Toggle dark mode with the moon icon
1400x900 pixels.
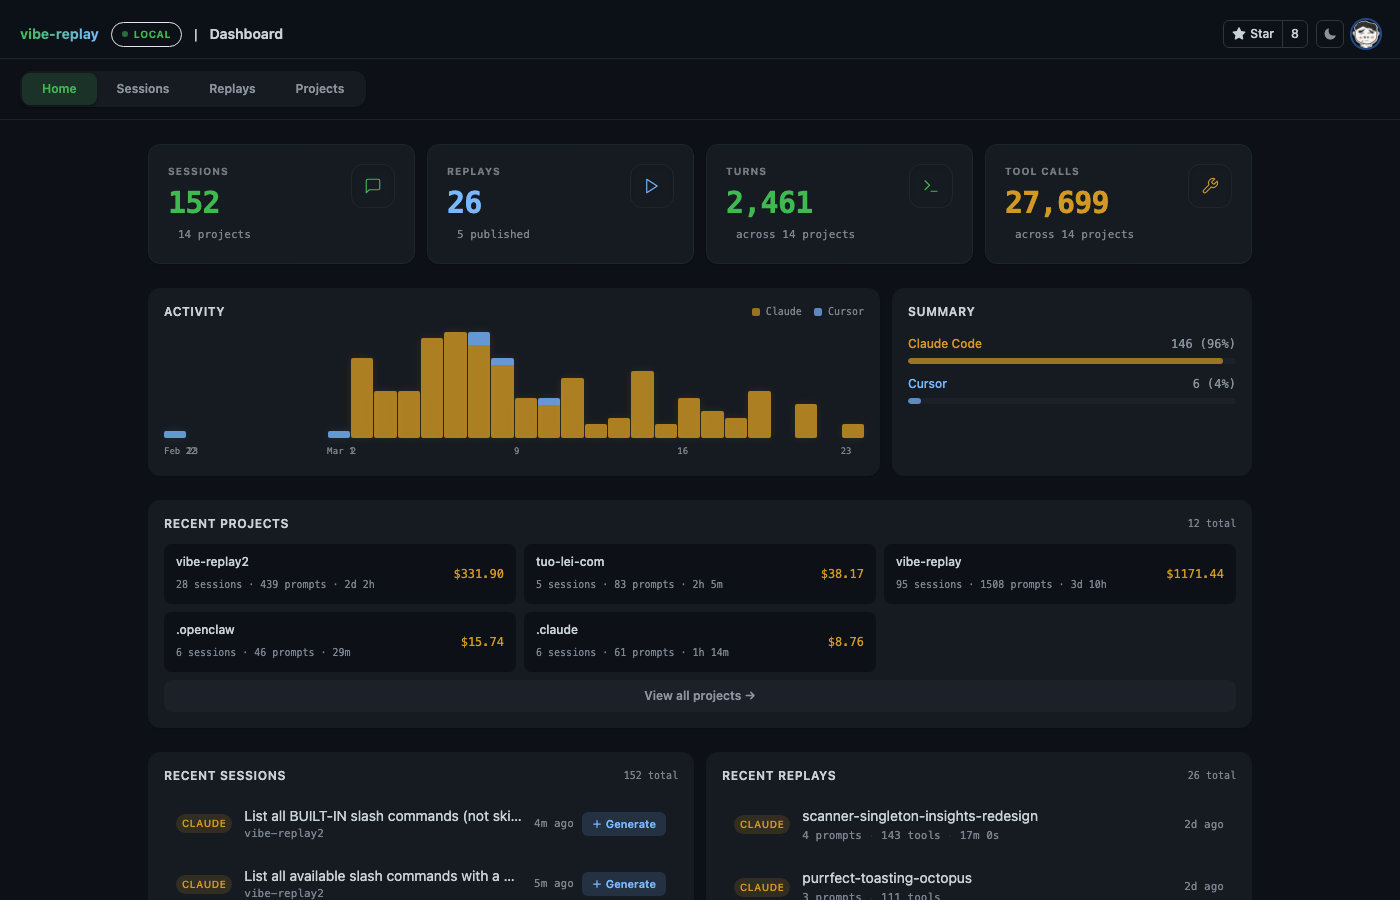tap(1329, 33)
